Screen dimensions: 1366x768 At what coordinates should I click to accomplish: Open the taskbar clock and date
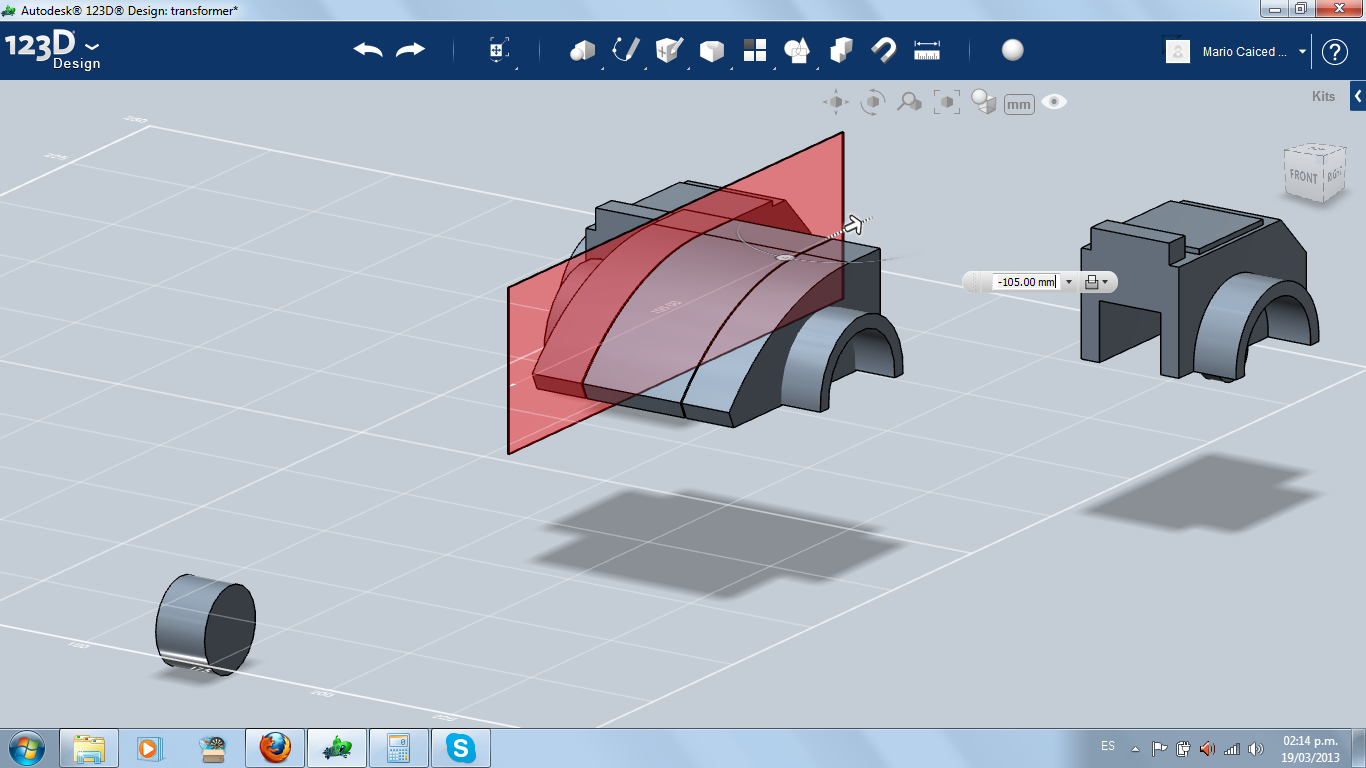(x=1310, y=748)
